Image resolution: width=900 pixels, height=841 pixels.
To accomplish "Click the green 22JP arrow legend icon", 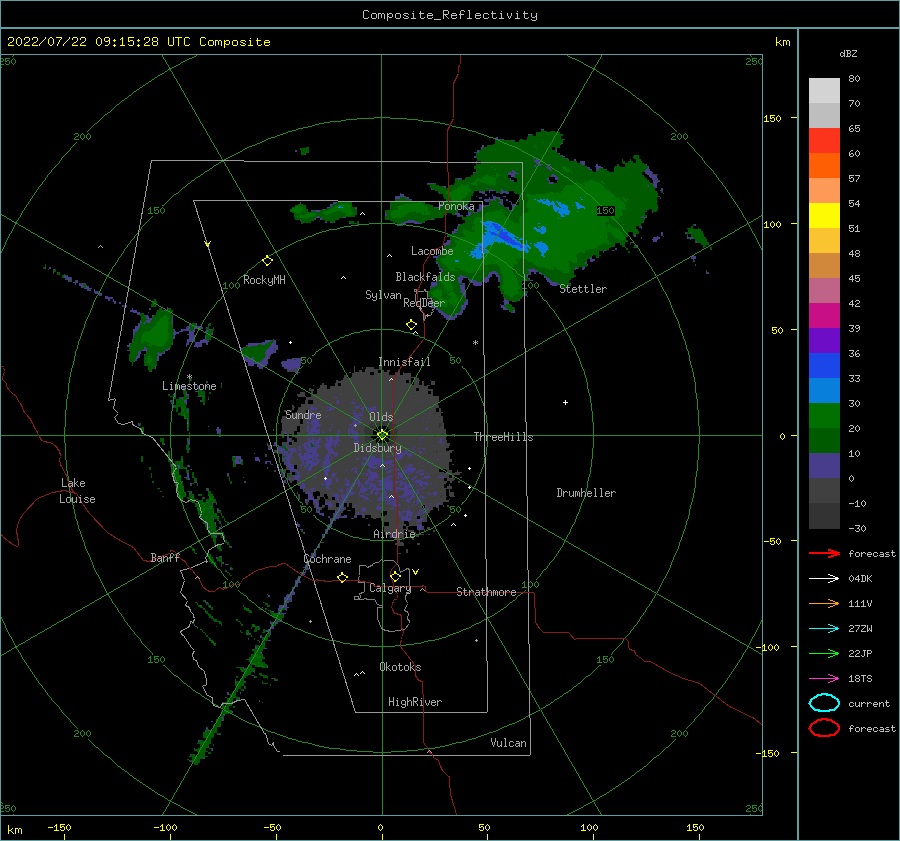I will click(x=824, y=653).
